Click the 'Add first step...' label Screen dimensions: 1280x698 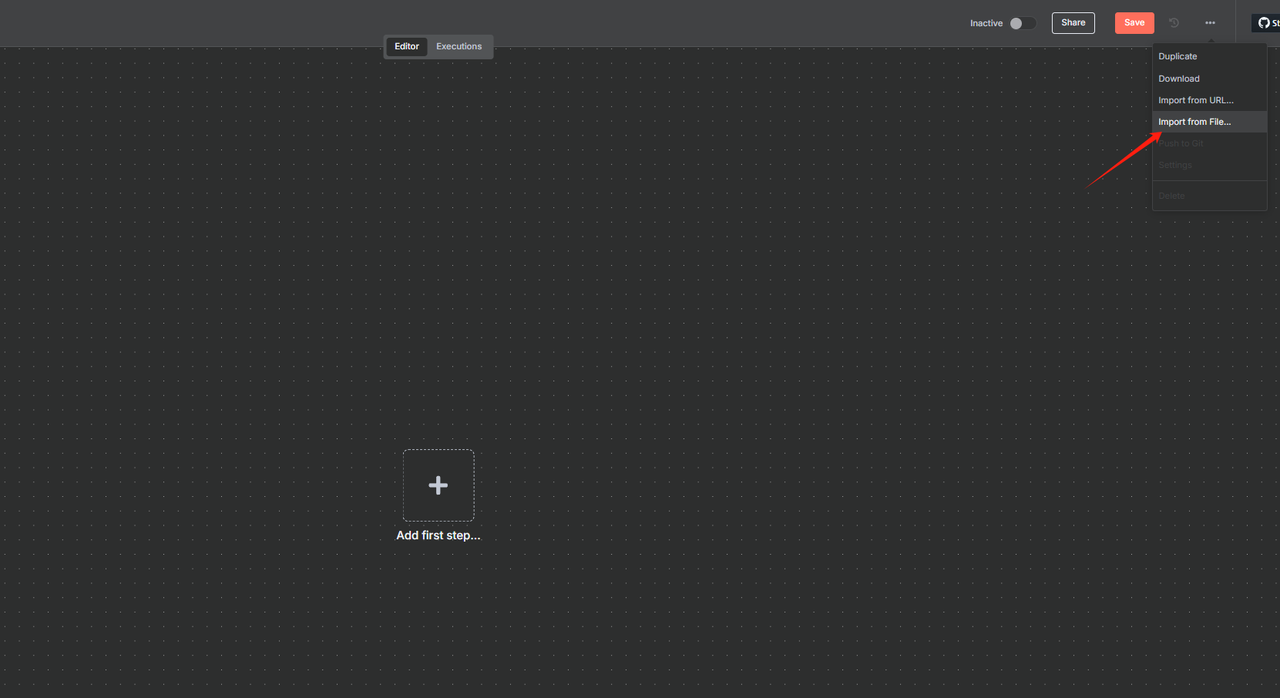pos(438,535)
